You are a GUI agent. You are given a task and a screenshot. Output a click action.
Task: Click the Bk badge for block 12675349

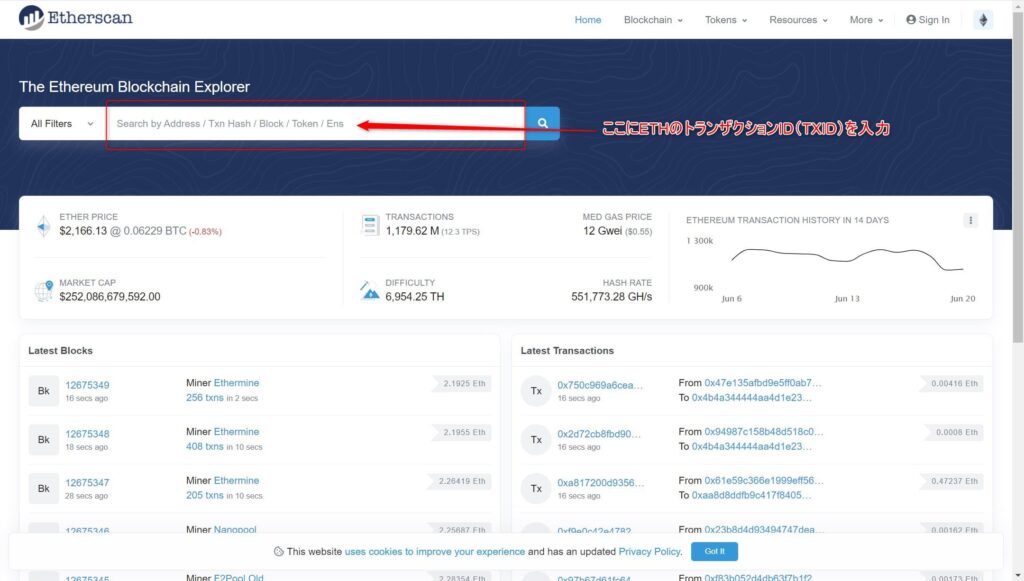(44, 391)
